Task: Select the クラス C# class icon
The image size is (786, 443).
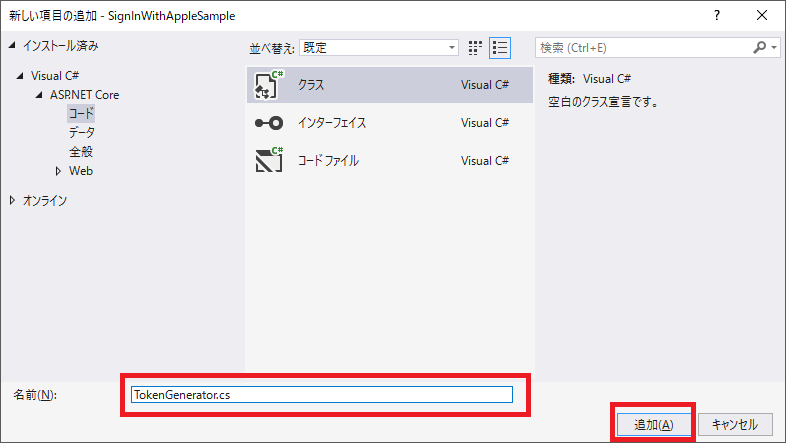Action: (x=269, y=85)
